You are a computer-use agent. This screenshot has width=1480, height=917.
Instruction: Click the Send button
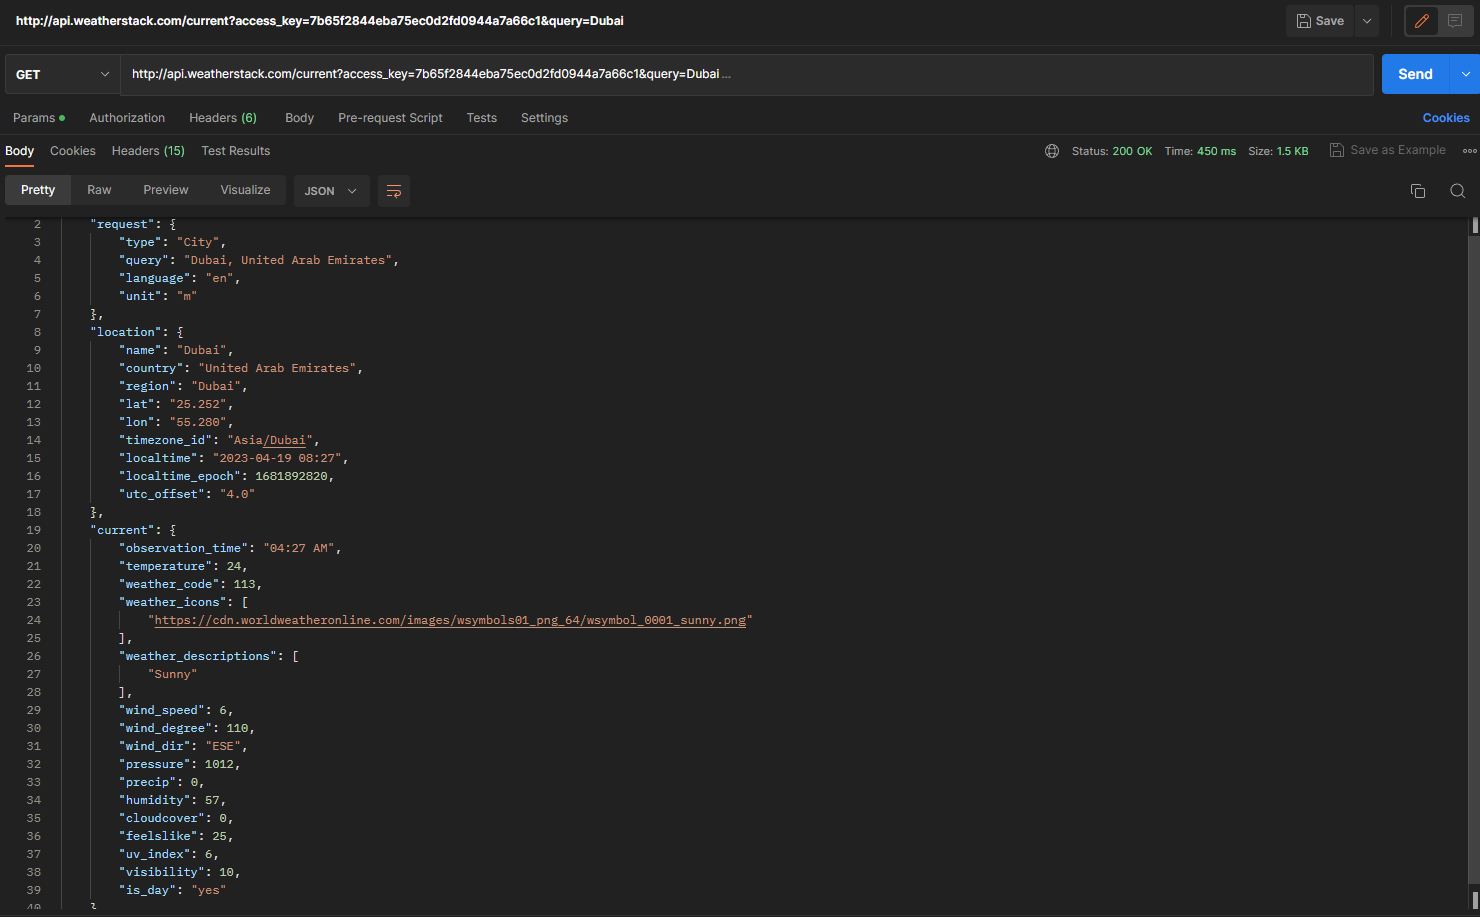[1415, 73]
